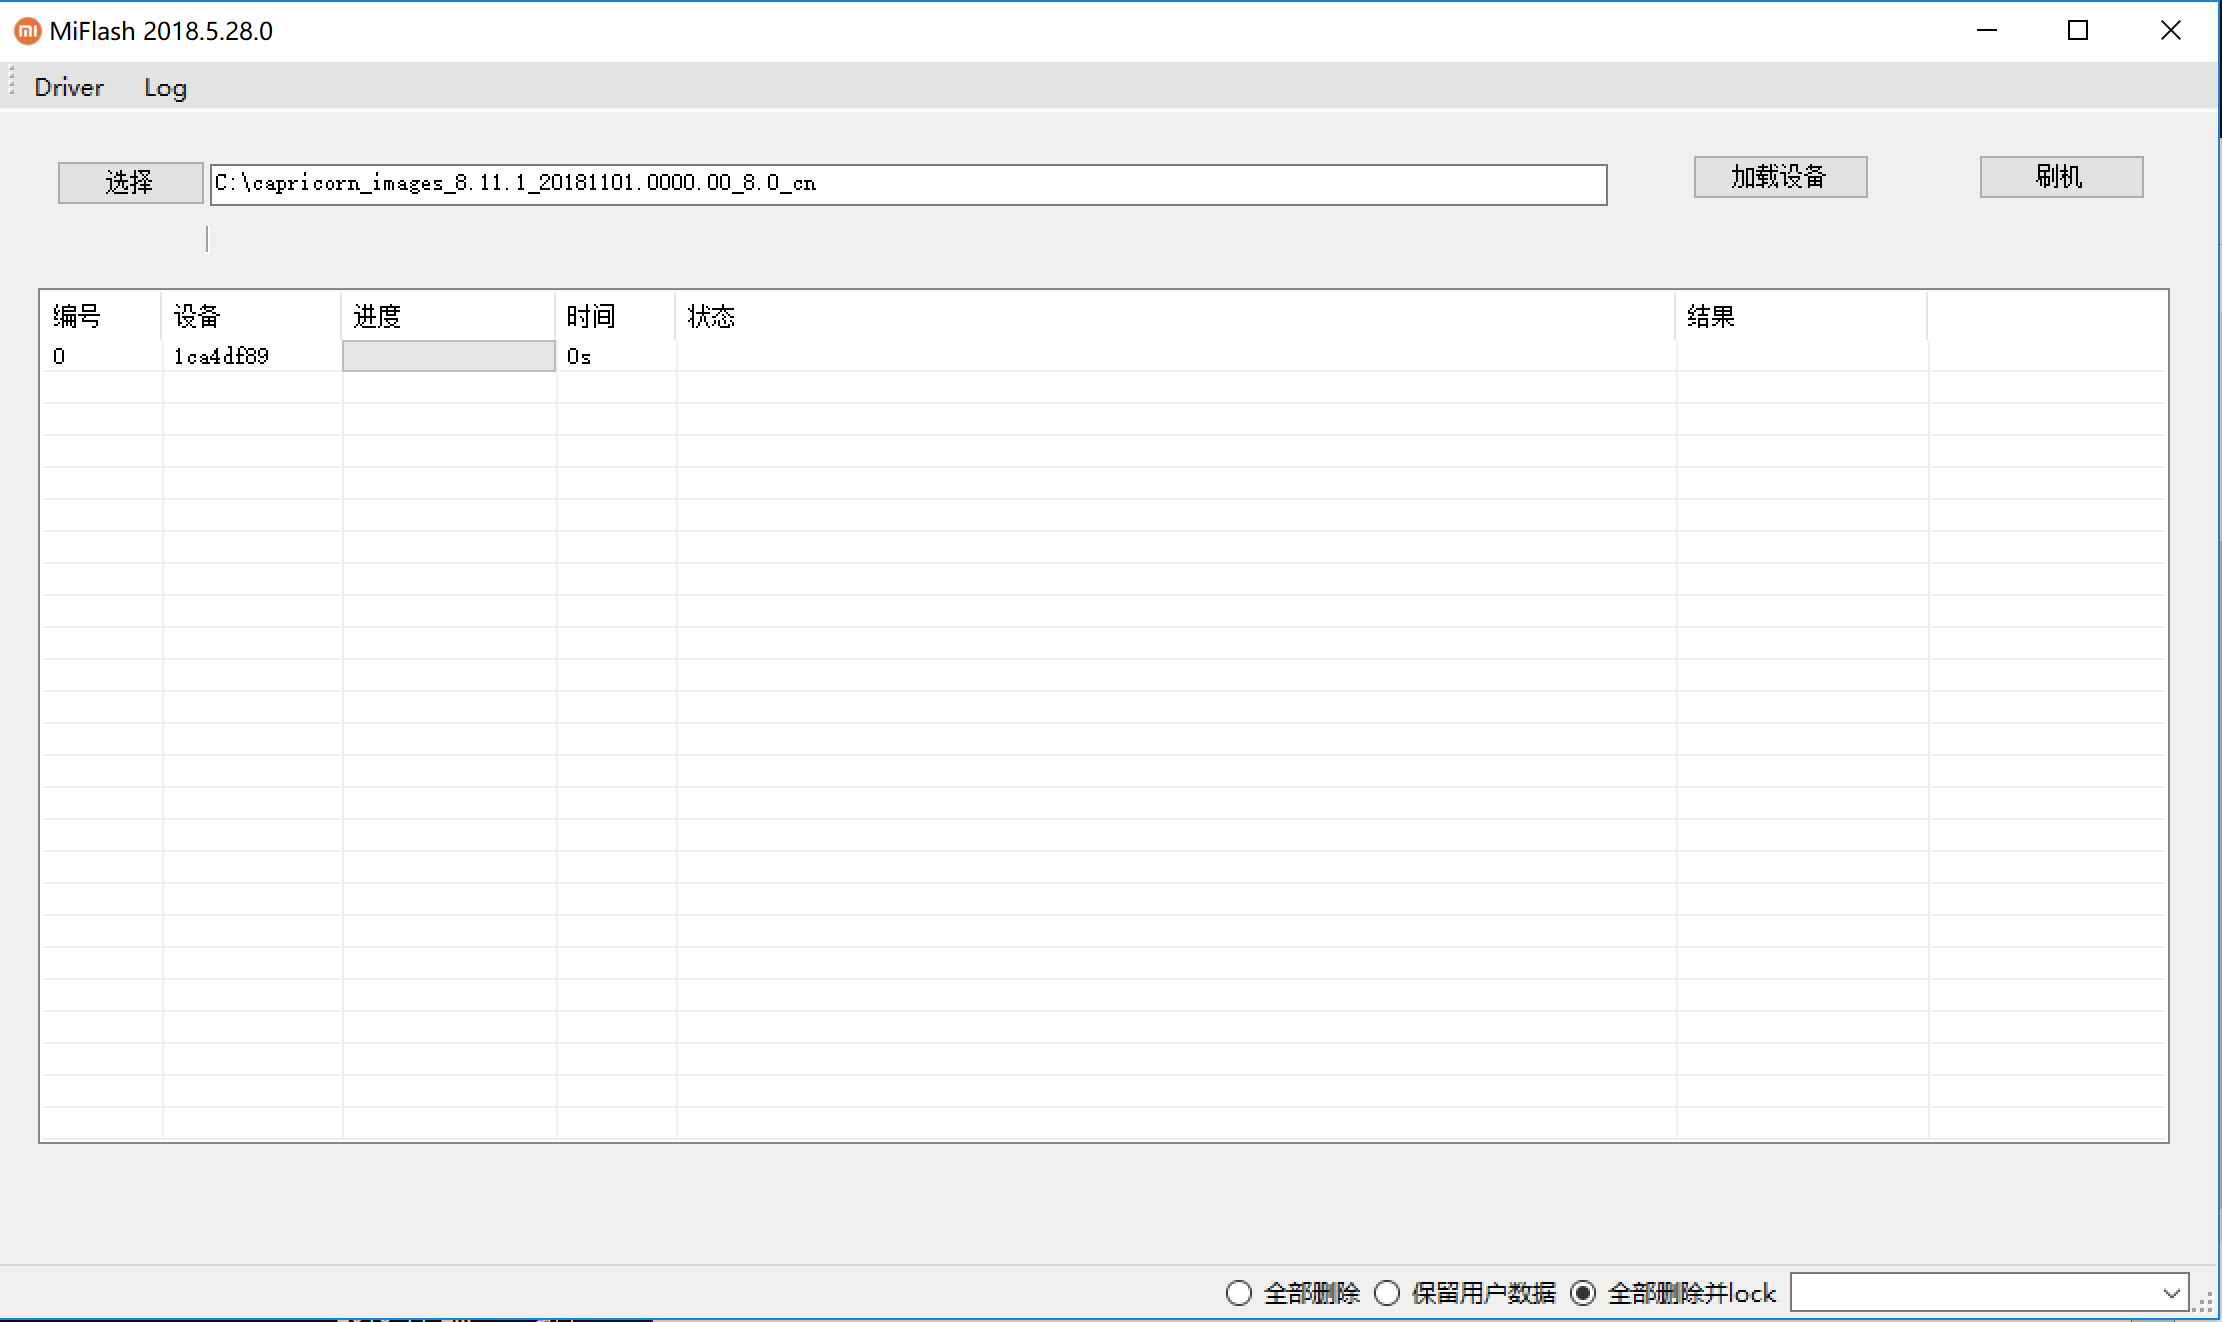Click the MiFlash app logo icon
The image size is (2222, 1322).
(x=27, y=31)
